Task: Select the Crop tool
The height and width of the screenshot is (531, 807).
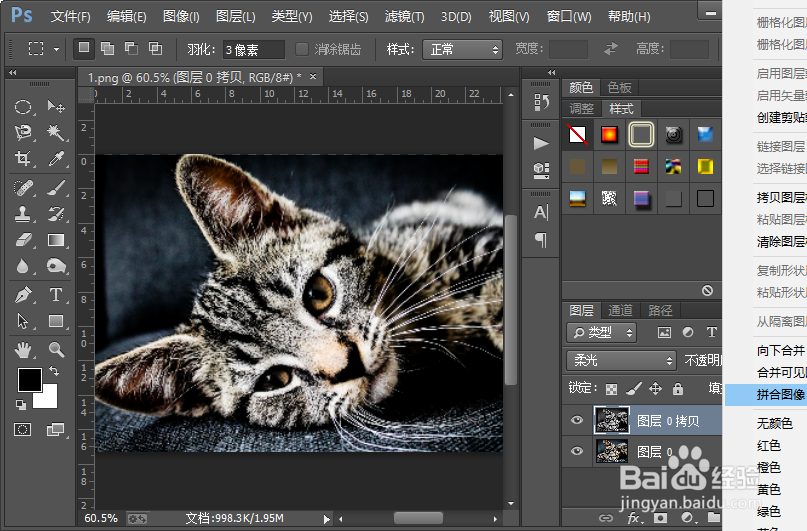Action: tap(23, 158)
